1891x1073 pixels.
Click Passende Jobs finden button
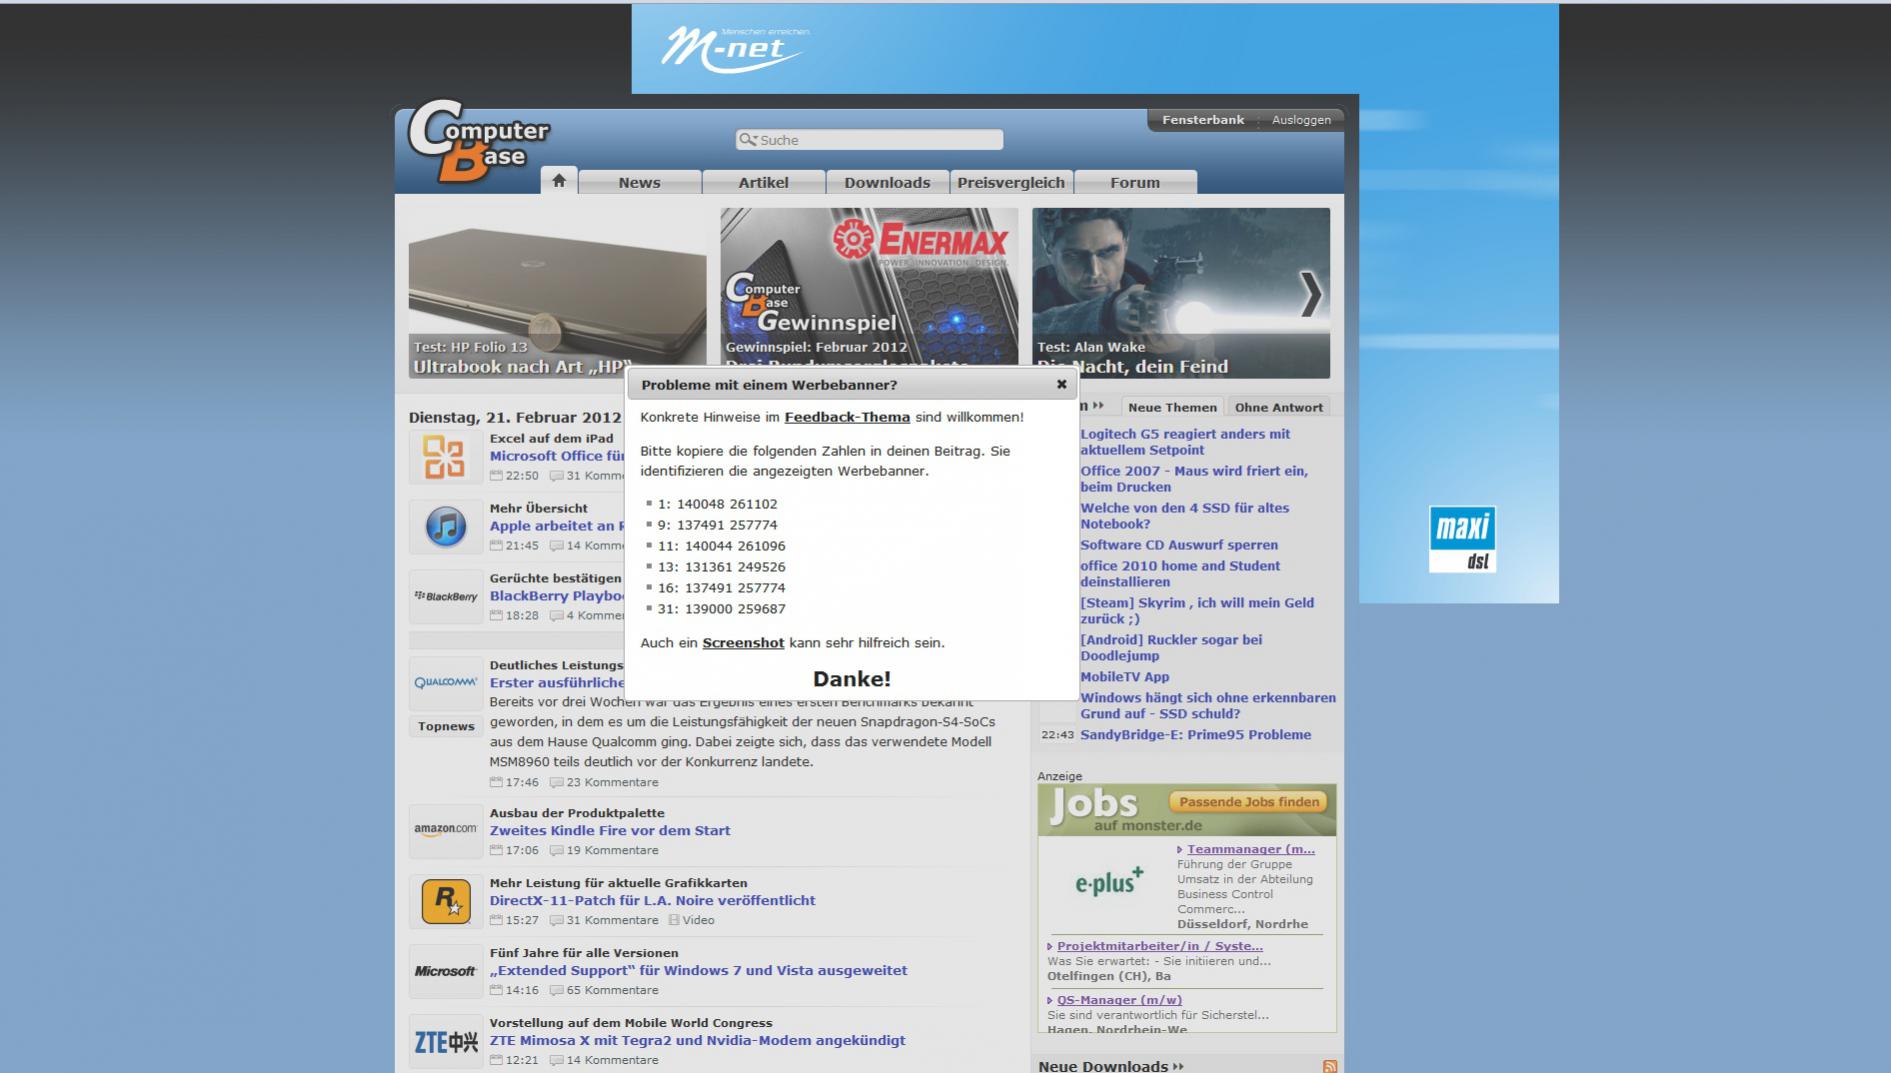coord(1249,802)
